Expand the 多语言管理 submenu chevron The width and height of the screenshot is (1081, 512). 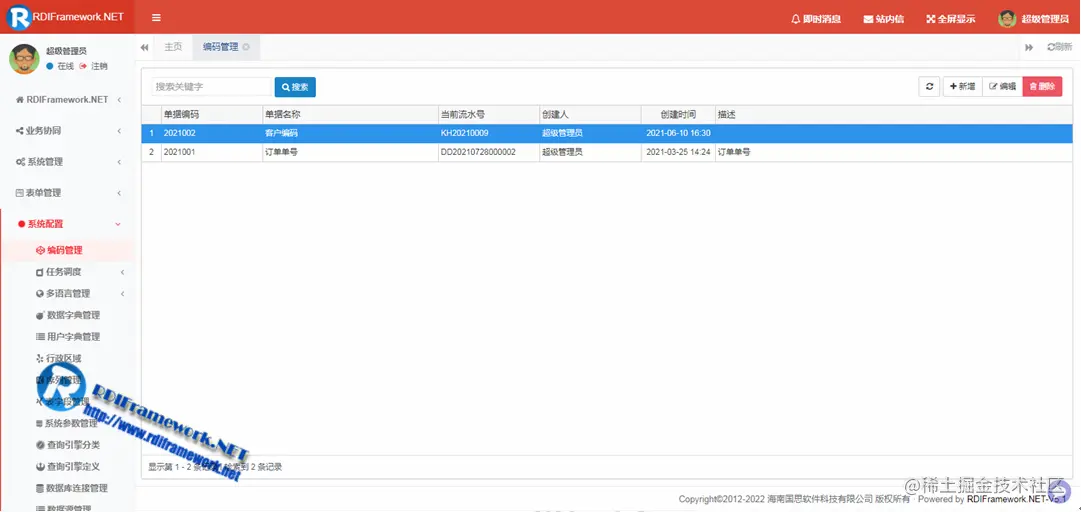122,294
